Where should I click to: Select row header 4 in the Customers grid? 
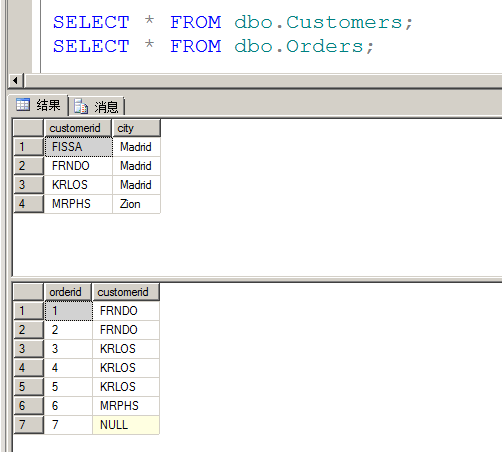point(29,204)
